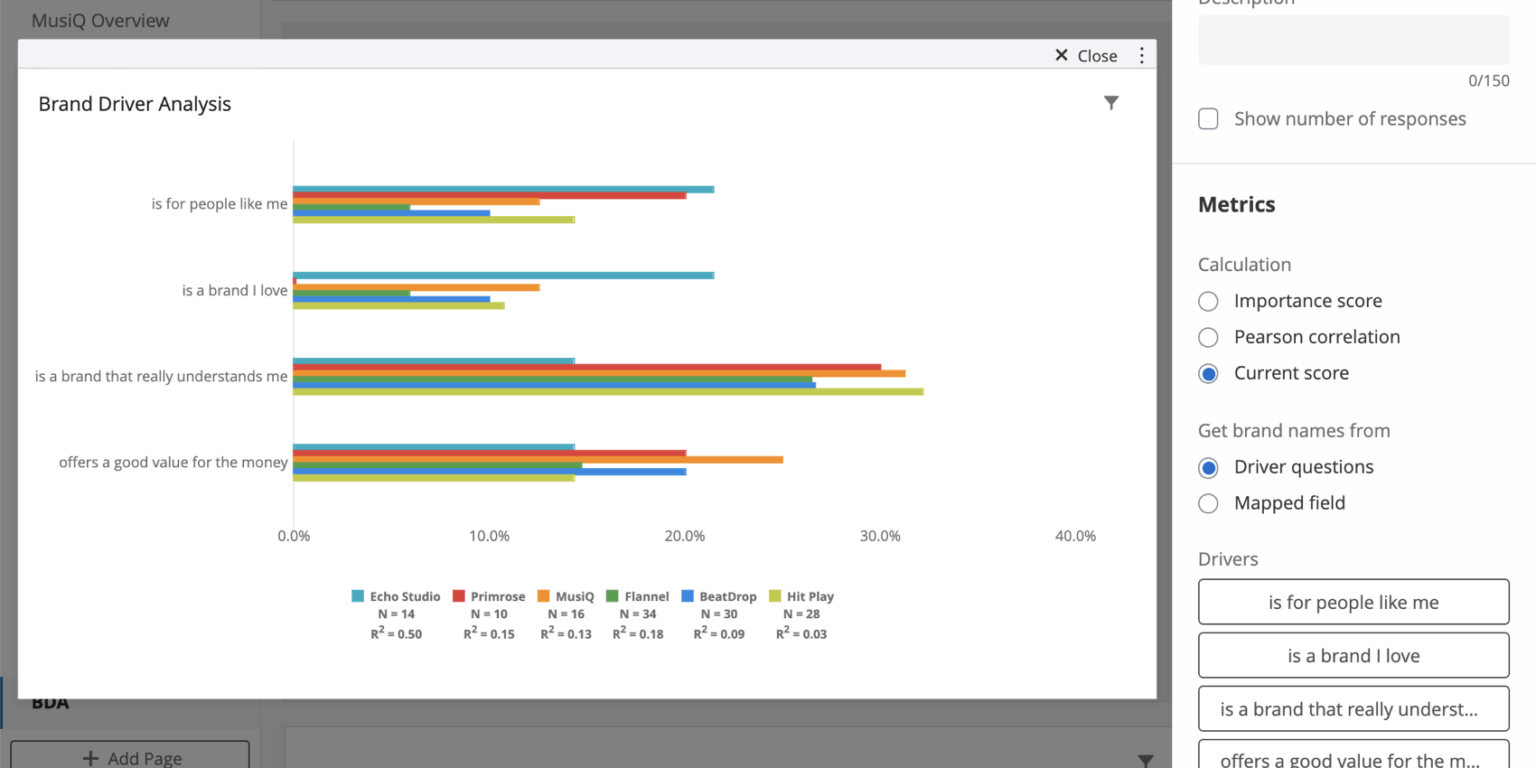The image size is (1536, 768).
Task: Click the Close label in the widget header
Action: tap(1097, 56)
